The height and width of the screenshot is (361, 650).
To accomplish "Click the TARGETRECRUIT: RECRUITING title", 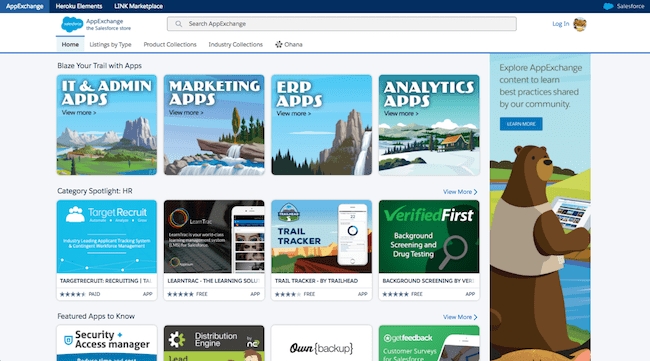I will coord(106,281).
